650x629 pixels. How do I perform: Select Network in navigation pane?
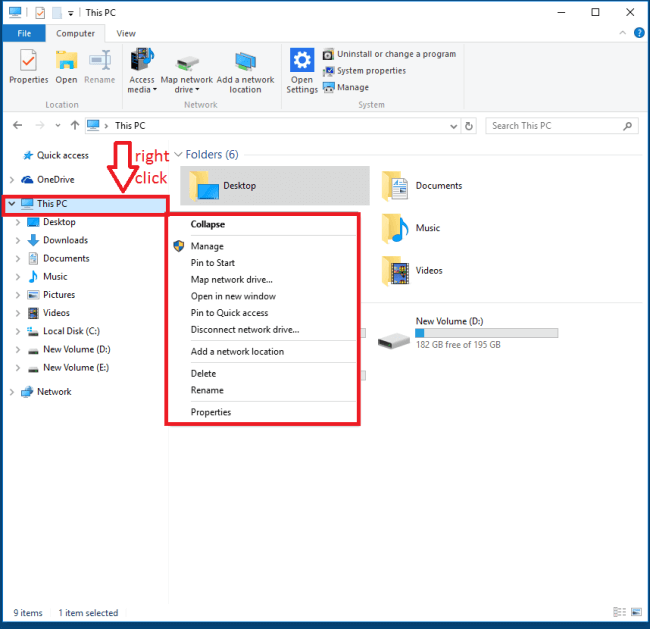(46, 392)
